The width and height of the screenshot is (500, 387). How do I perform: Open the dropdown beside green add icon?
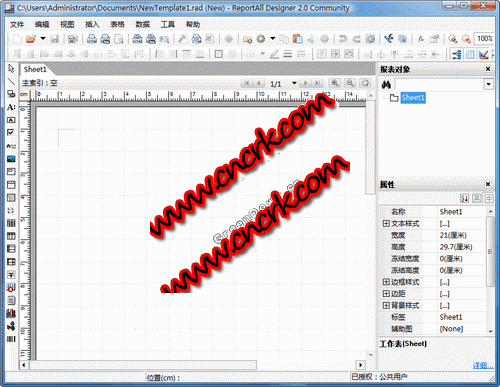pyautogui.click(x=273, y=39)
